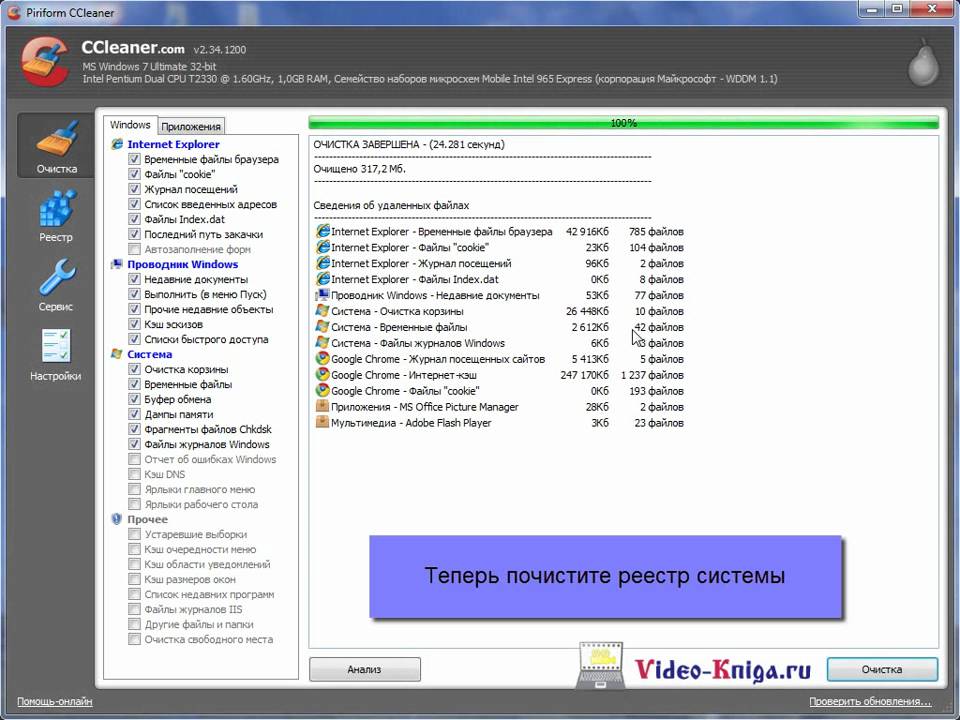960x720 pixels.
Task: Uncheck Временные файлы браузера checkbox
Action: (x=134, y=159)
